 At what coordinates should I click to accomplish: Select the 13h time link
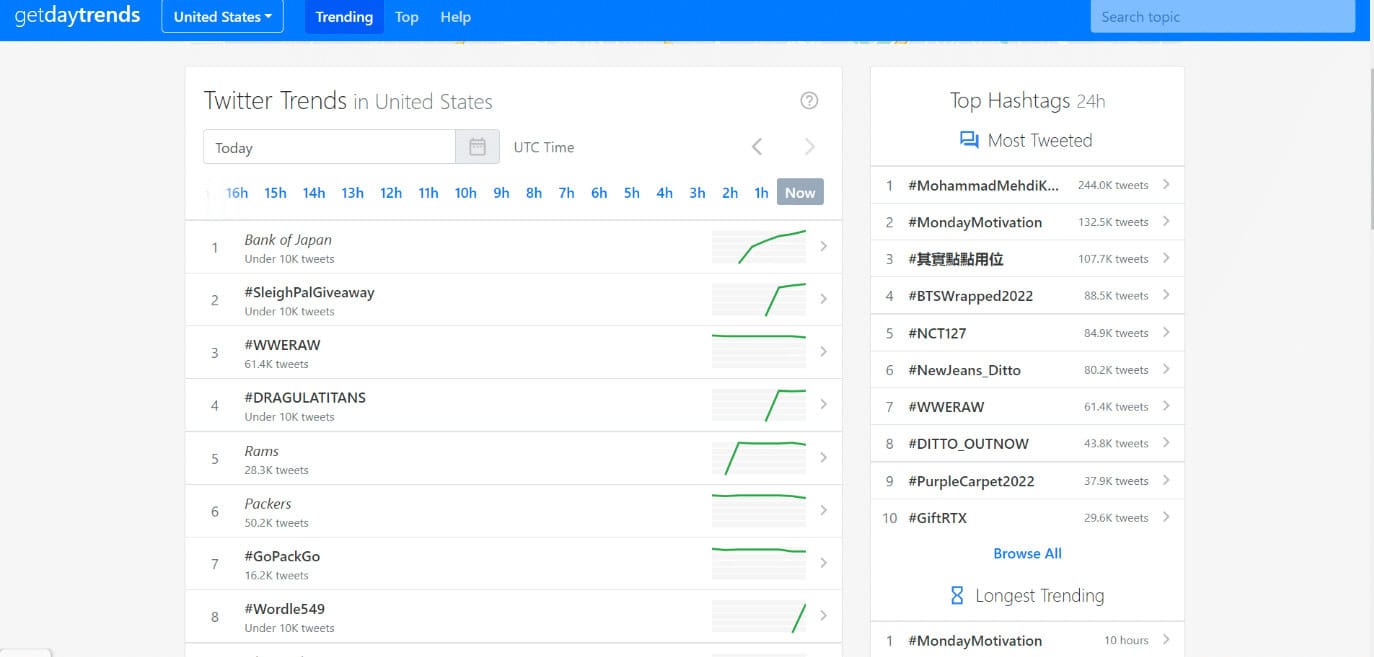click(x=352, y=193)
